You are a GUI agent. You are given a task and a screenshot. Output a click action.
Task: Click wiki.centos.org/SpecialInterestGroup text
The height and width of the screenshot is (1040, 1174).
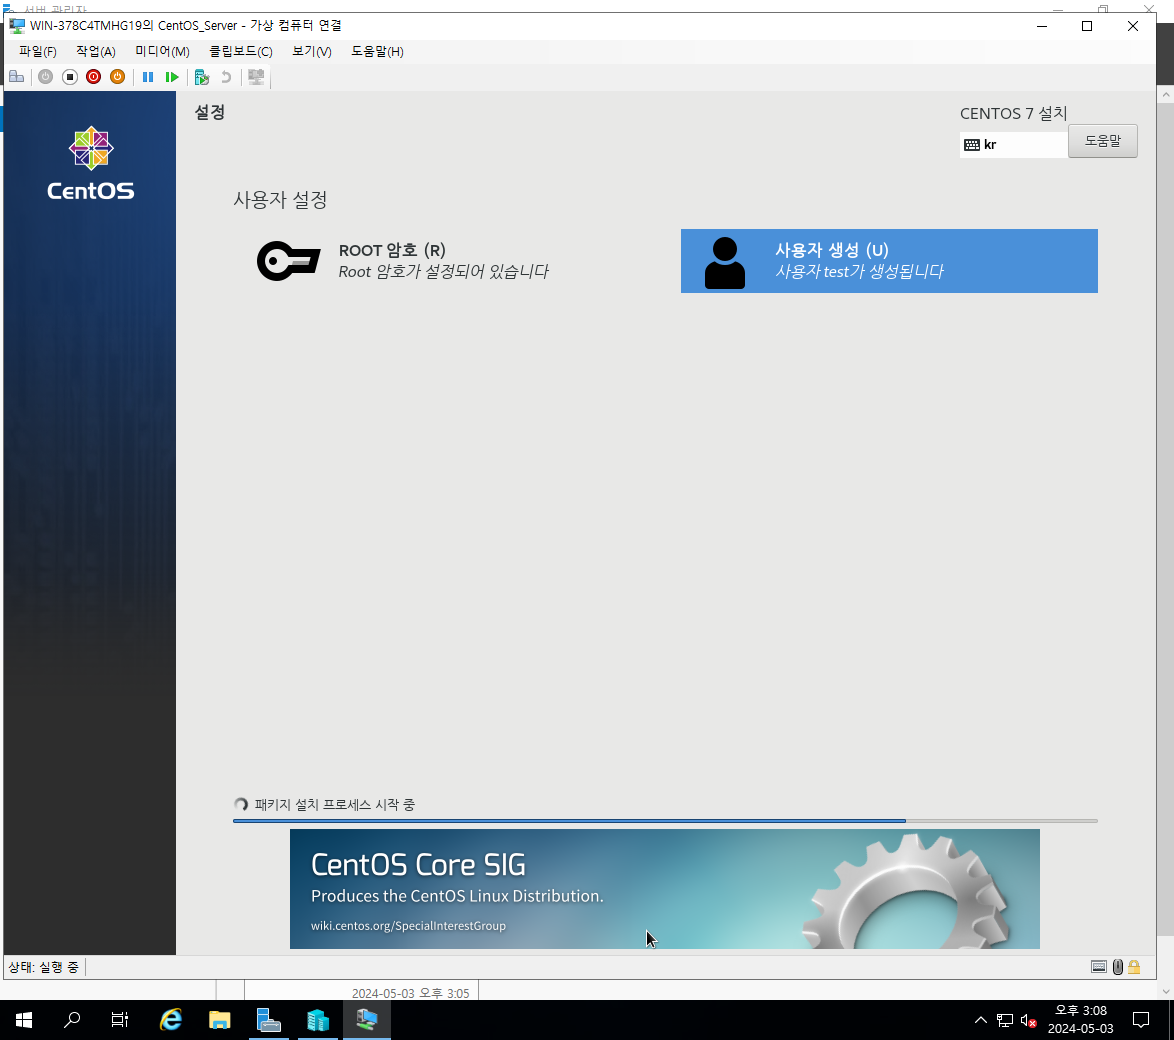(x=408, y=925)
